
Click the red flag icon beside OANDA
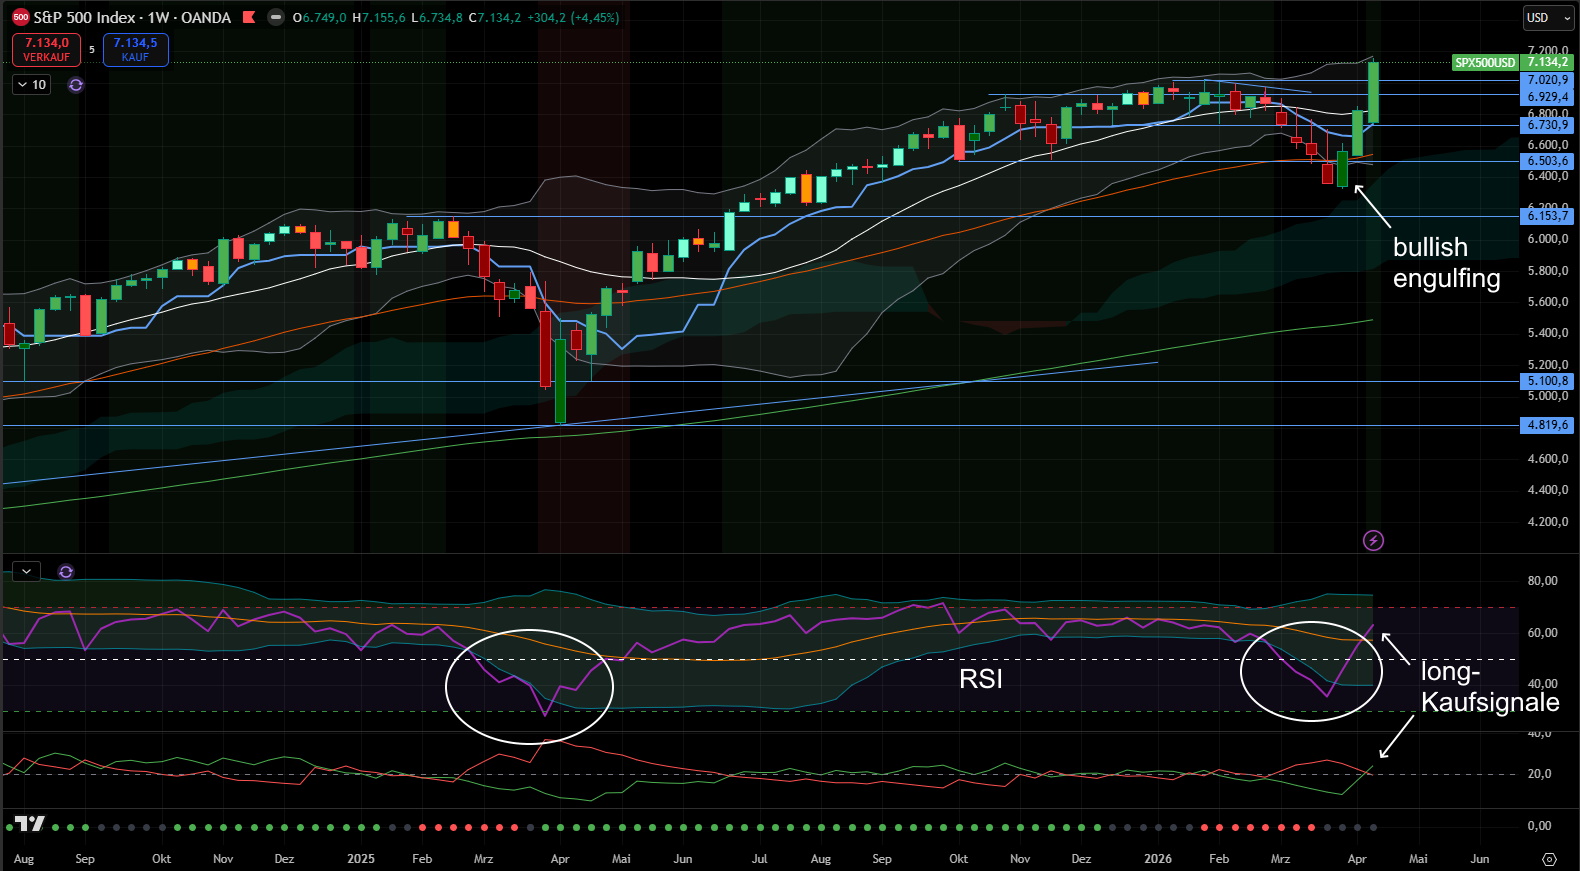click(249, 17)
